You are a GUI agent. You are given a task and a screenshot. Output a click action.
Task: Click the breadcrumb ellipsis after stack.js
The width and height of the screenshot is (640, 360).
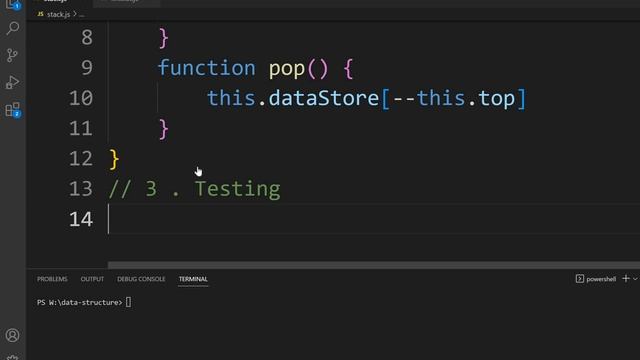82,14
